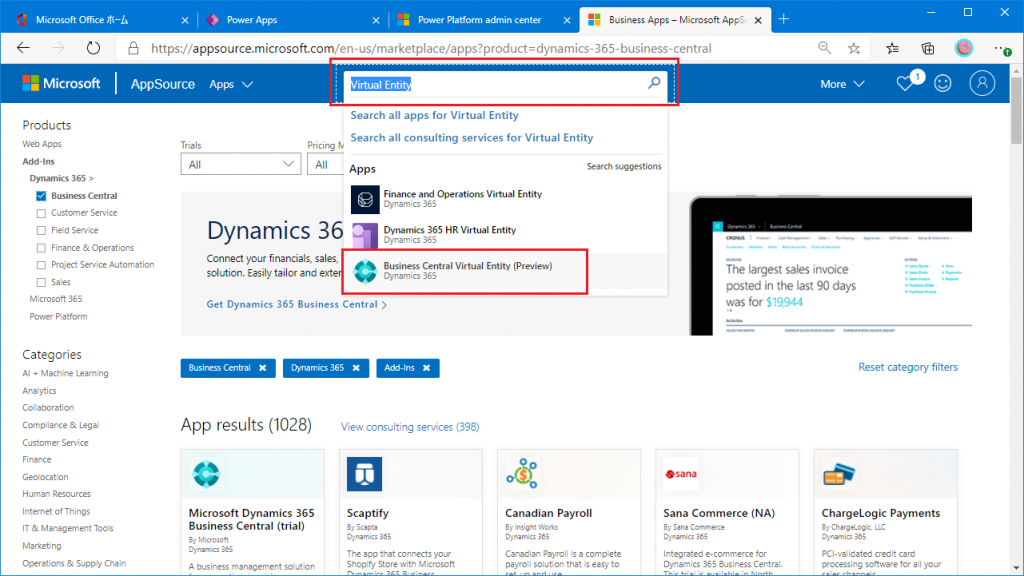The height and width of the screenshot is (576, 1024).
Task: Open the Pricing Model dropdown
Action: tap(325, 165)
